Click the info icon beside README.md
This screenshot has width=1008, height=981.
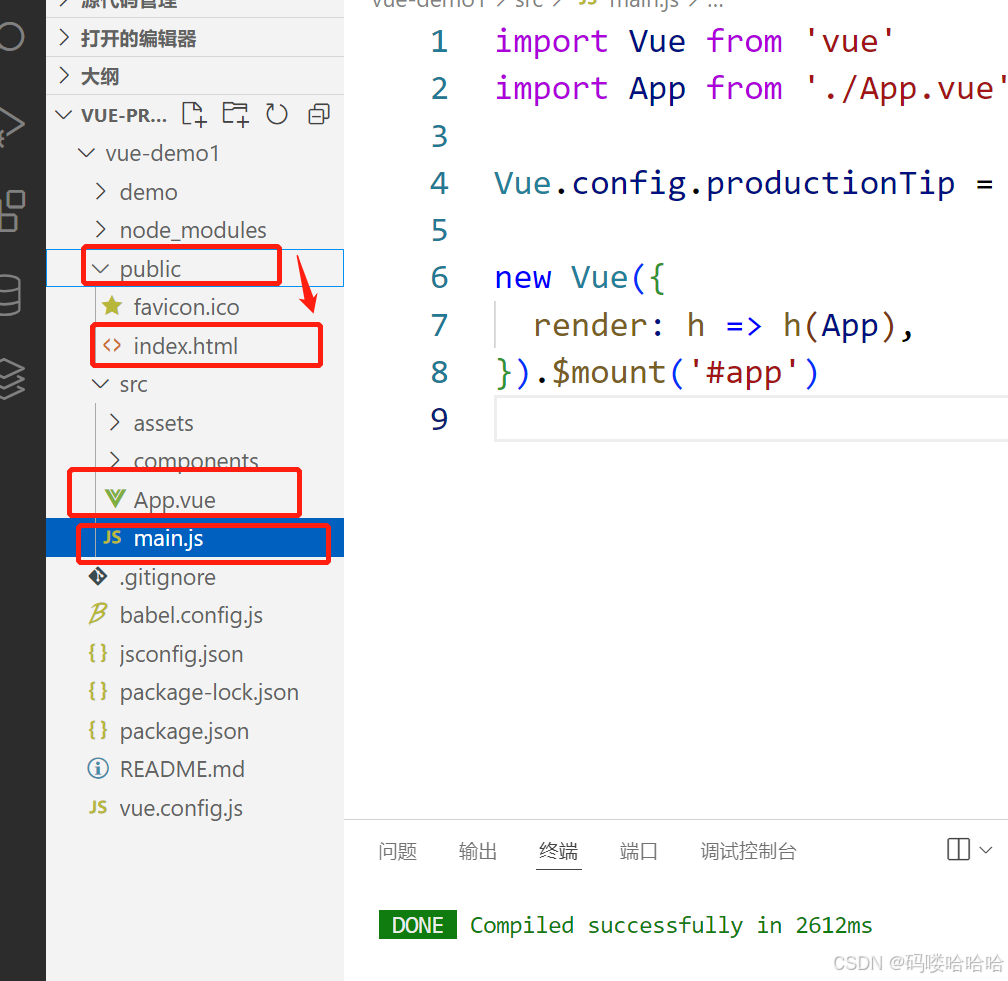[96, 769]
